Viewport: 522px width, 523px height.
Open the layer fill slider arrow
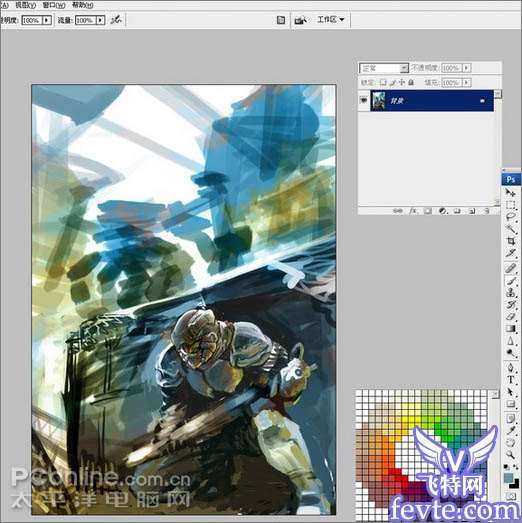(467, 82)
